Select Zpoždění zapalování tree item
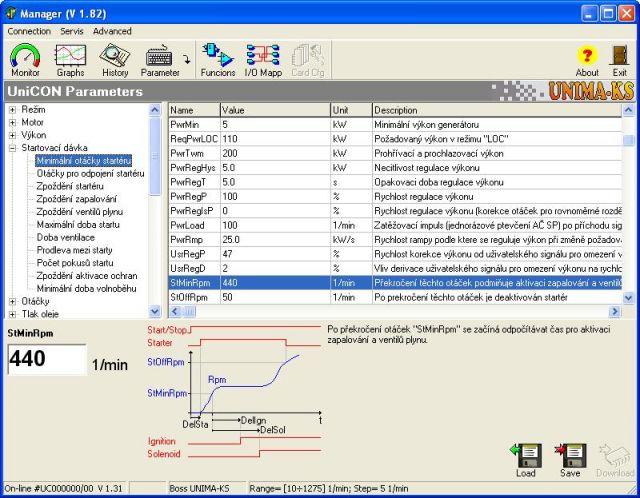640x498 pixels. [x=76, y=199]
